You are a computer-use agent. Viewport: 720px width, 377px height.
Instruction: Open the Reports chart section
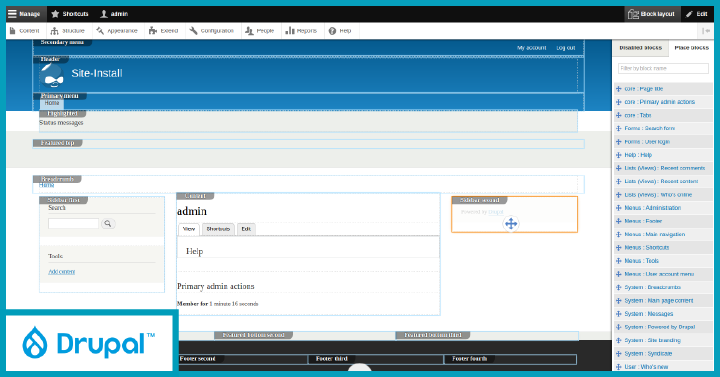click(301, 31)
